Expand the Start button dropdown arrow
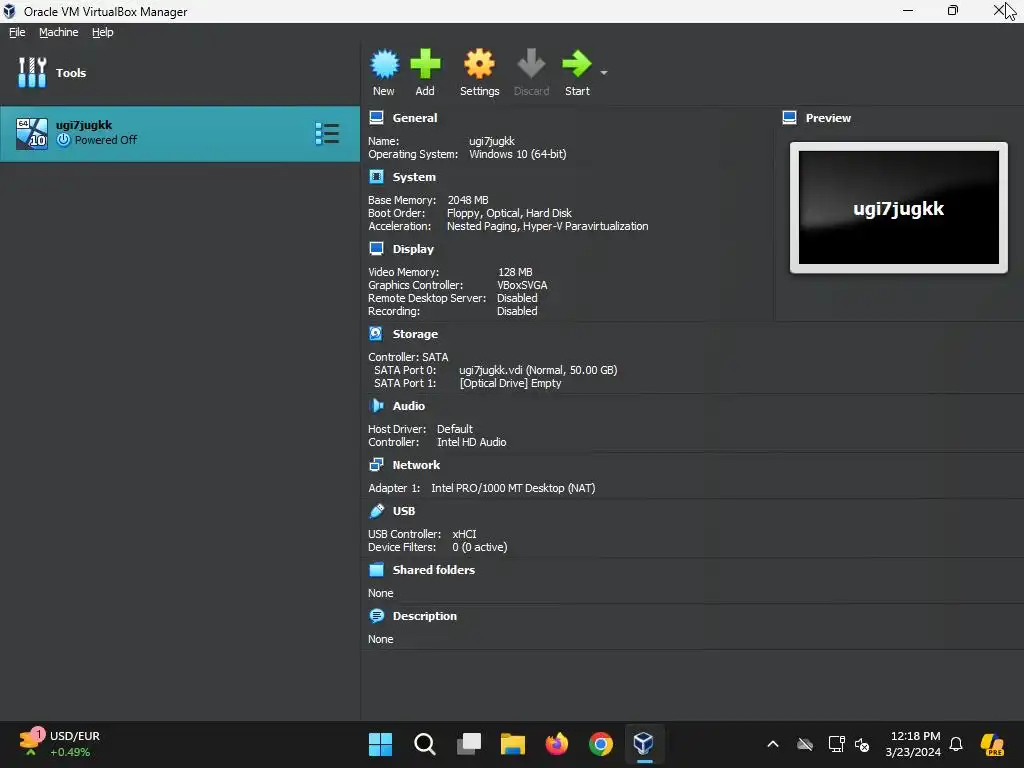The width and height of the screenshot is (1024, 768). tap(604, 72)
